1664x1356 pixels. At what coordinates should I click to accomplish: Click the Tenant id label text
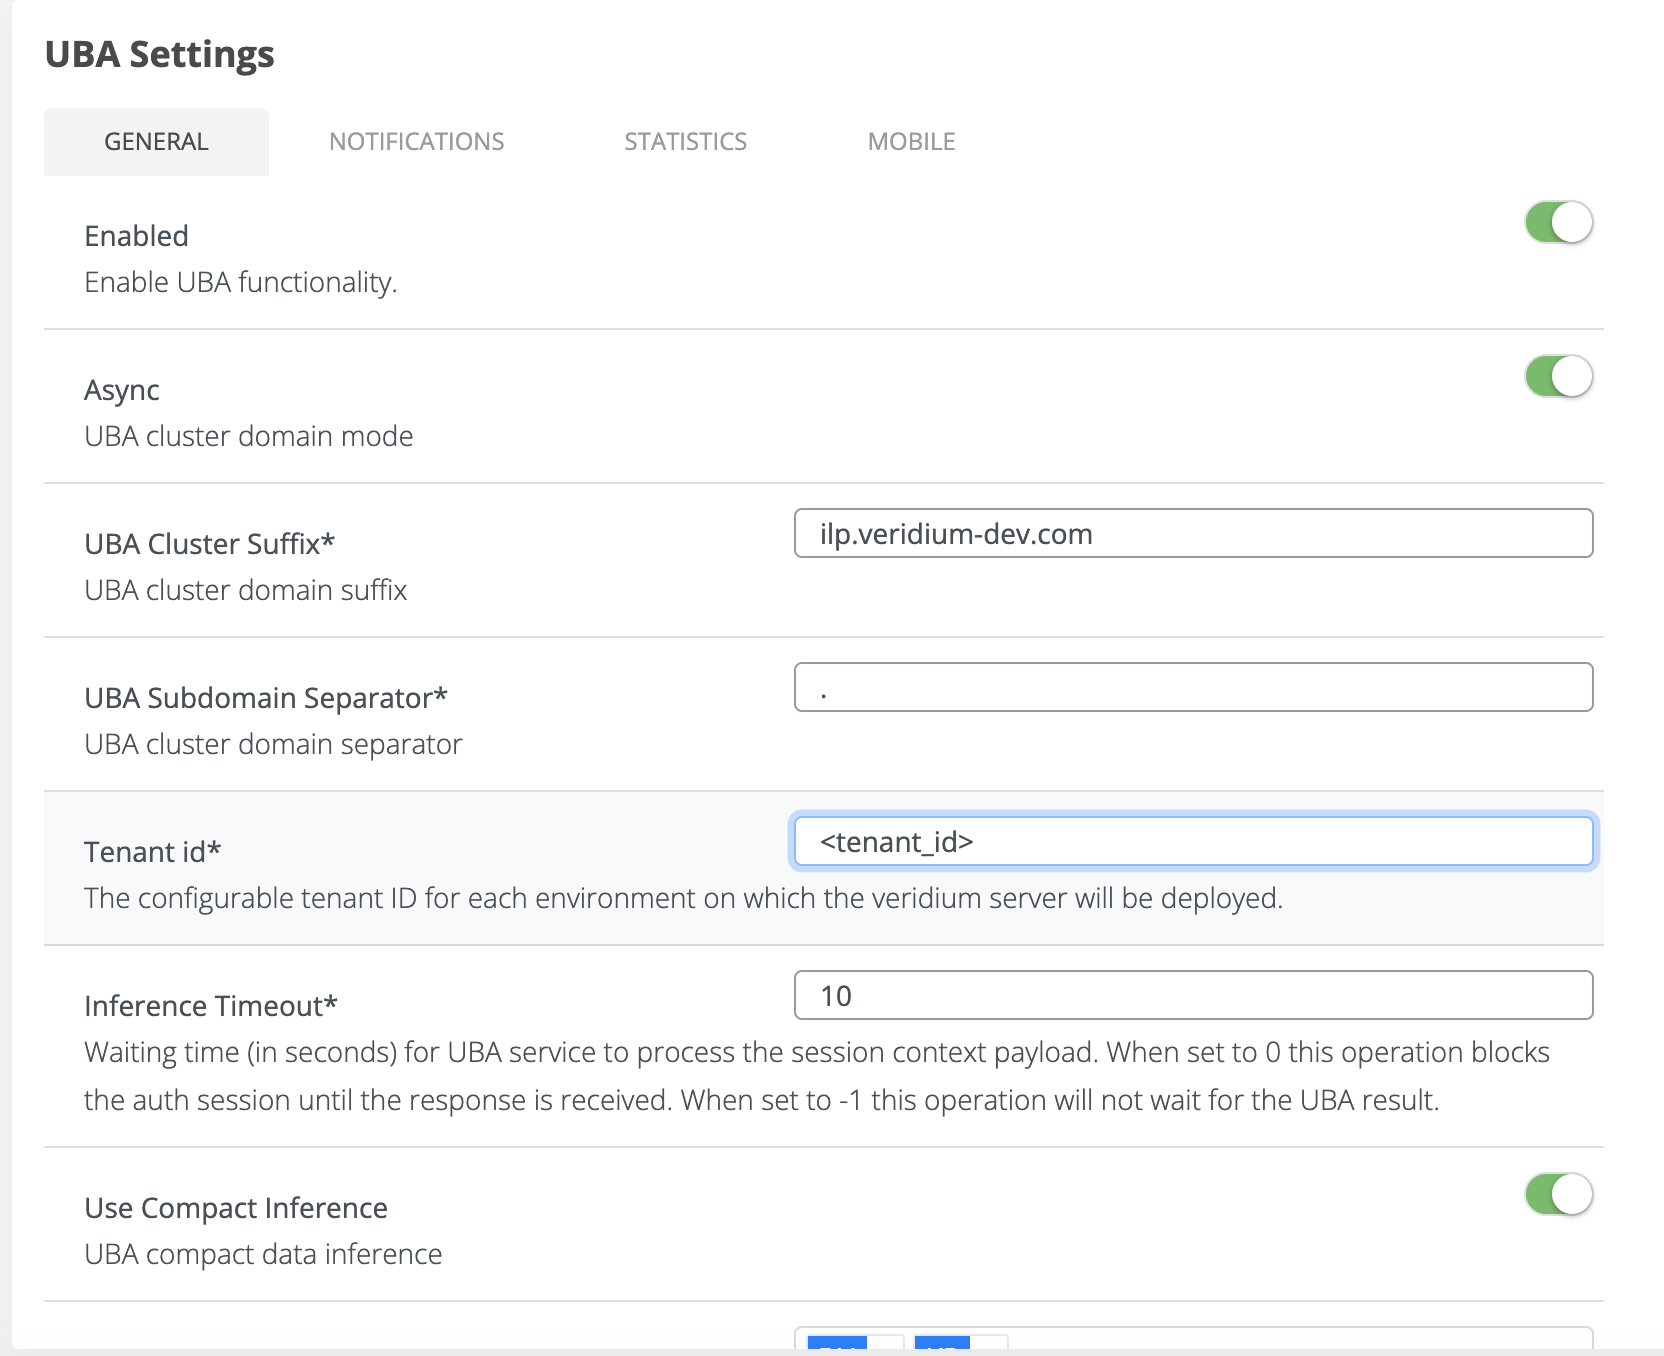(152, 852)
